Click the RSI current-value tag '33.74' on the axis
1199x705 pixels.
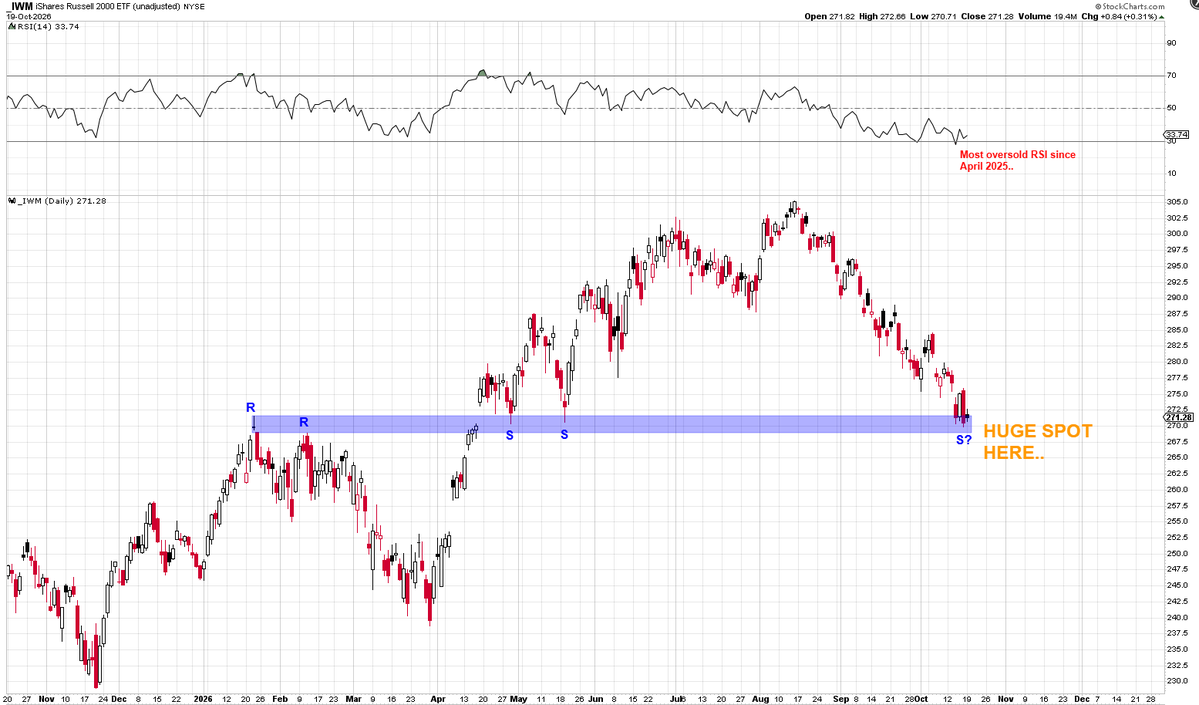[1178, 135]
